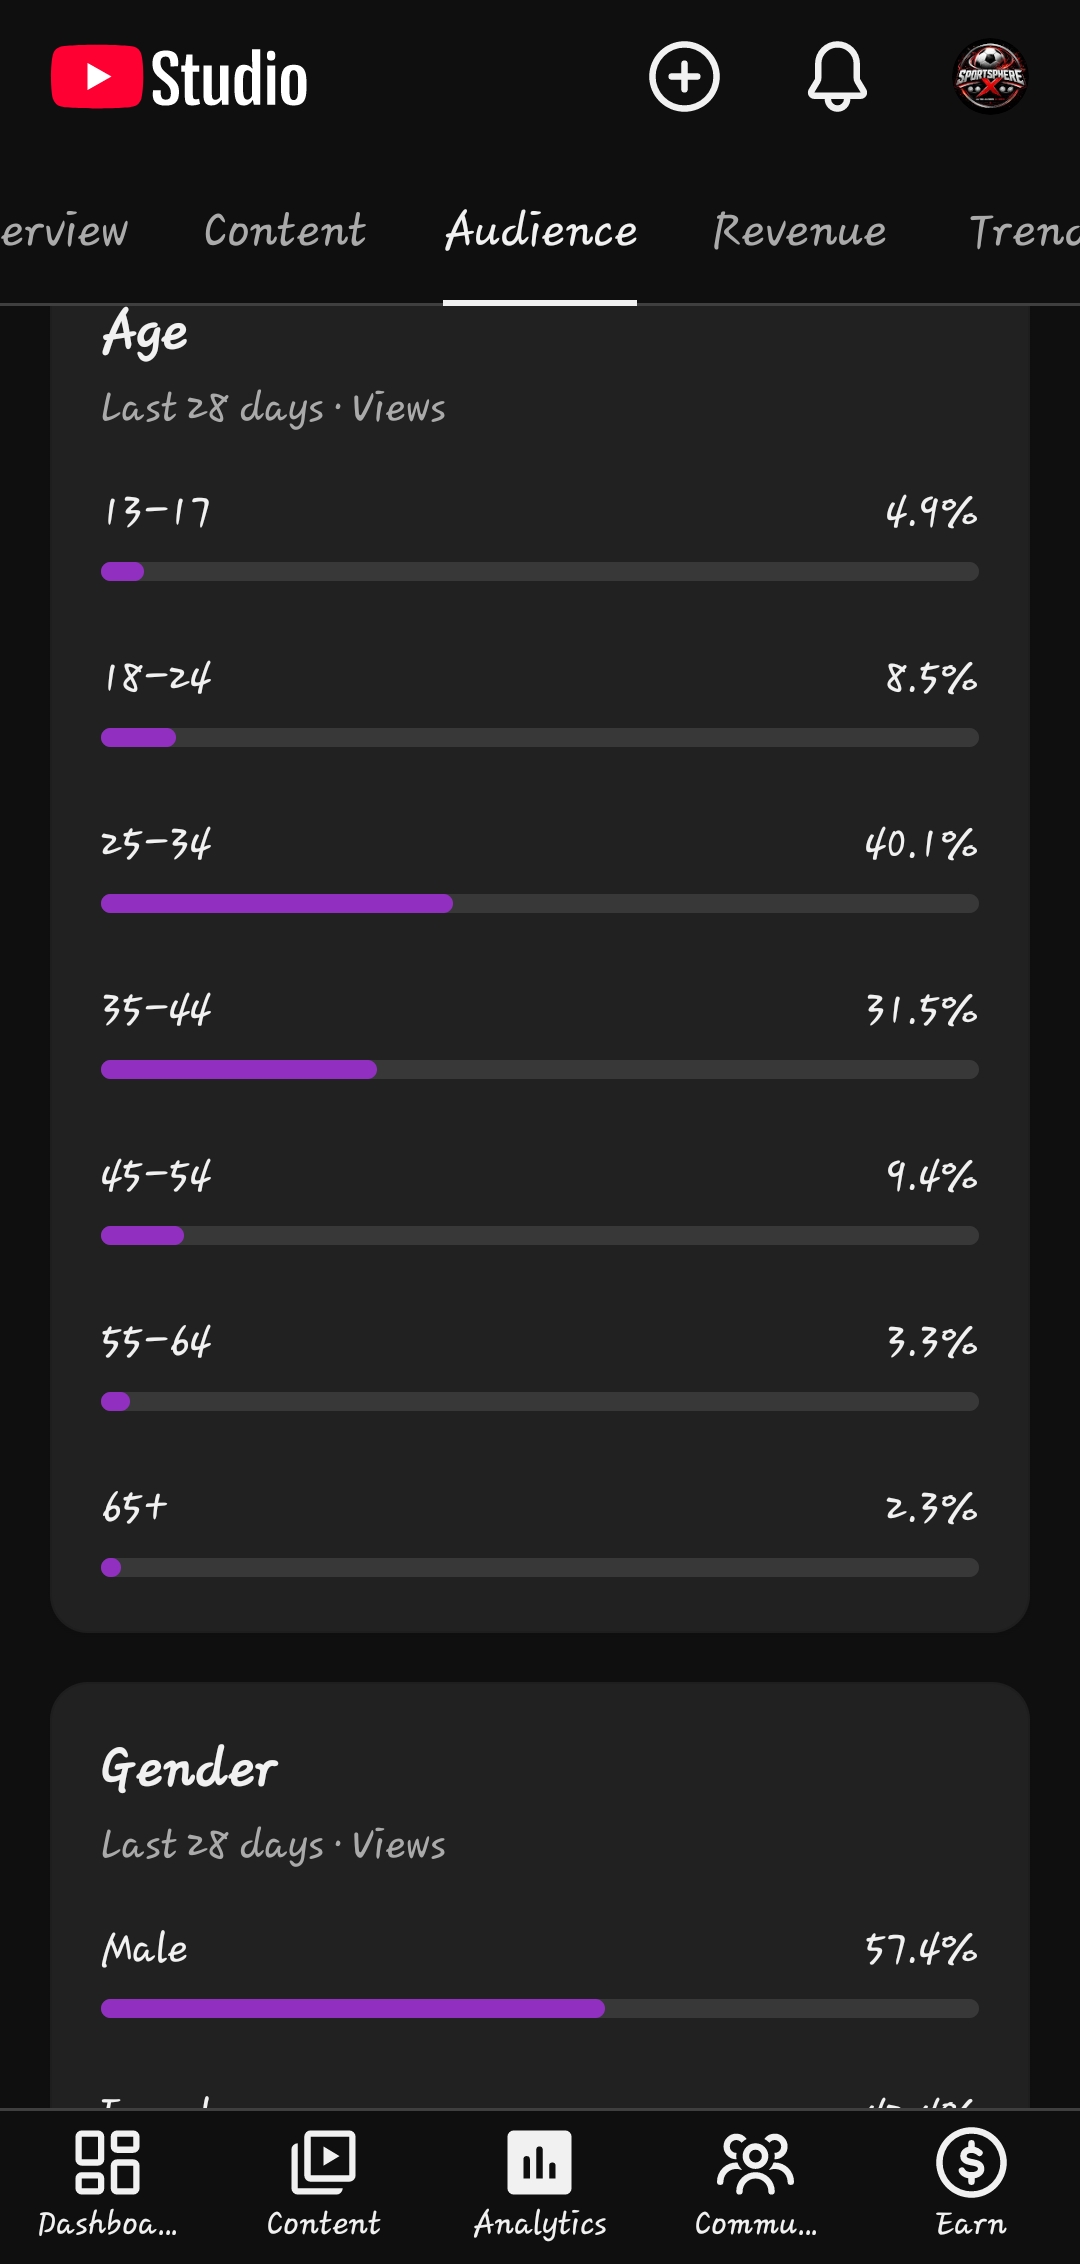Switch to the Overview tab
Viewport: 1080px width, 2264px height.
(64, 231)
